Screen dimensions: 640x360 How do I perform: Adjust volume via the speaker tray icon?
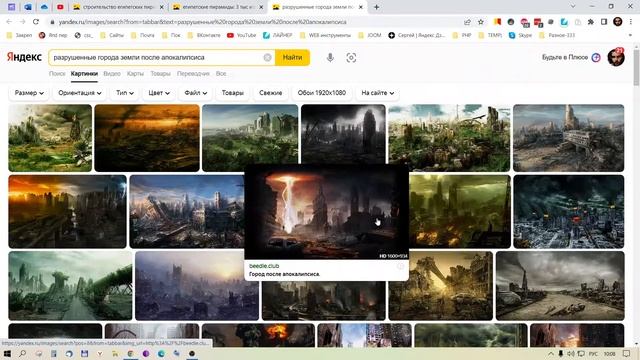571,353
